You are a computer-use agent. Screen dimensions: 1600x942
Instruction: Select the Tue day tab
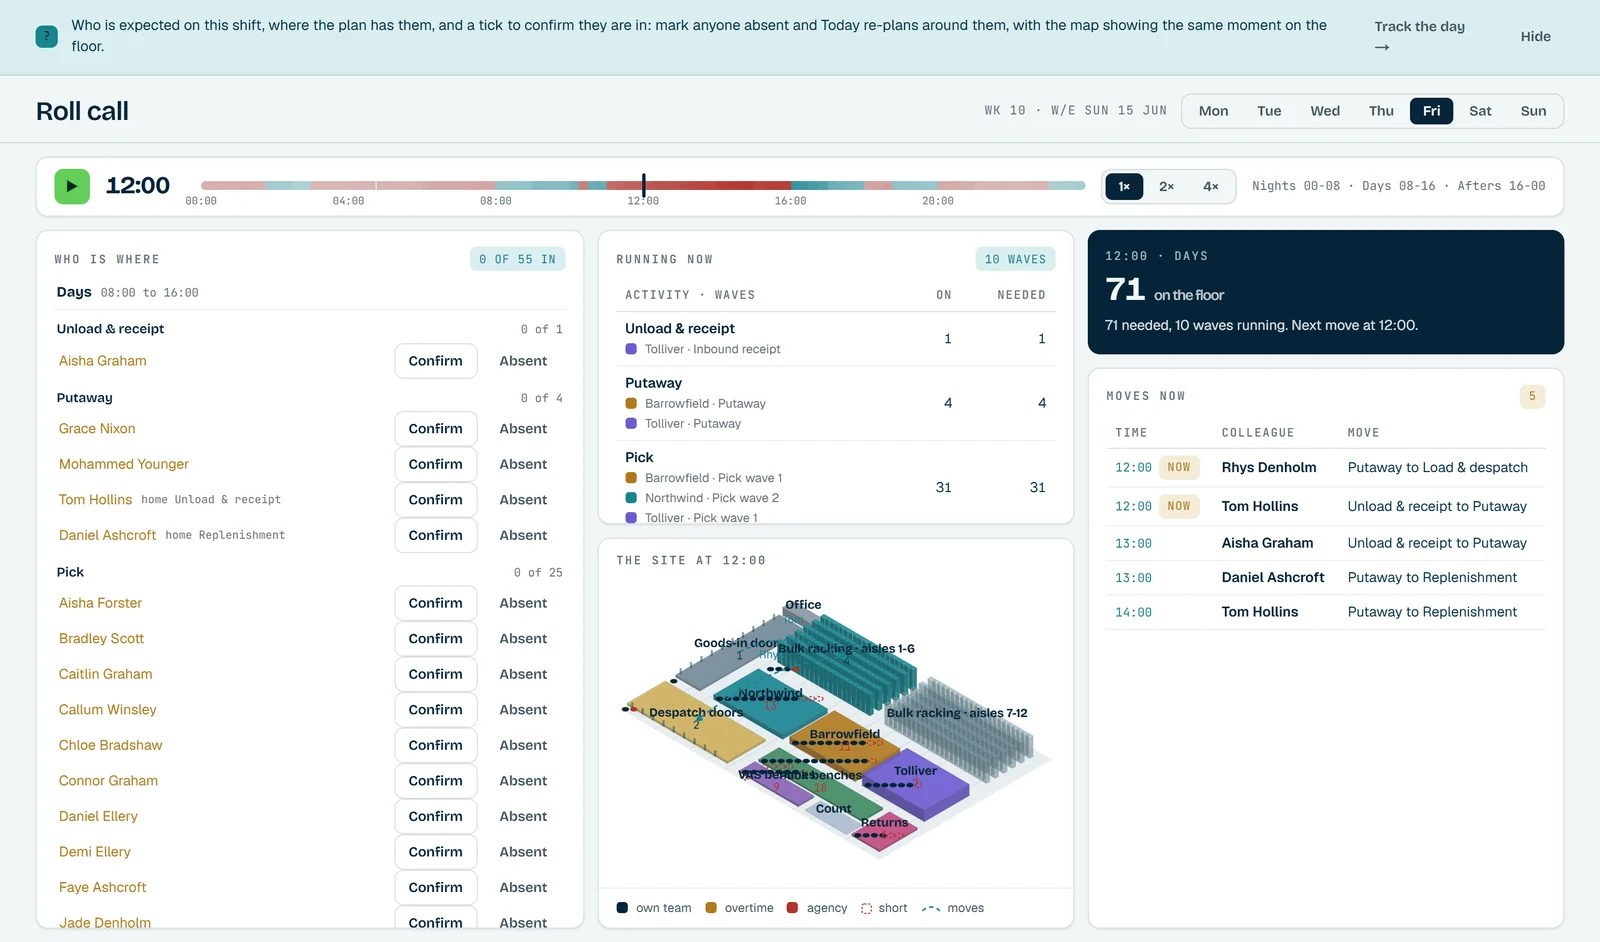(x=1269, y=111)
